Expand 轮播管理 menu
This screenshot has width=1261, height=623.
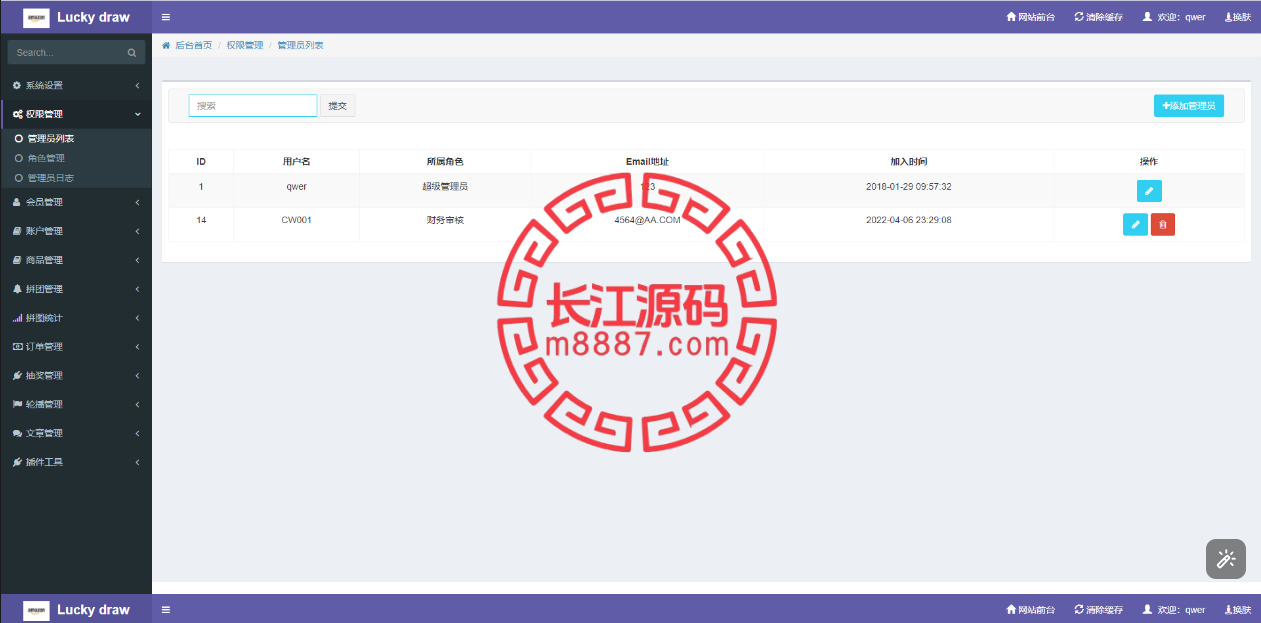[x=76, y=405]
